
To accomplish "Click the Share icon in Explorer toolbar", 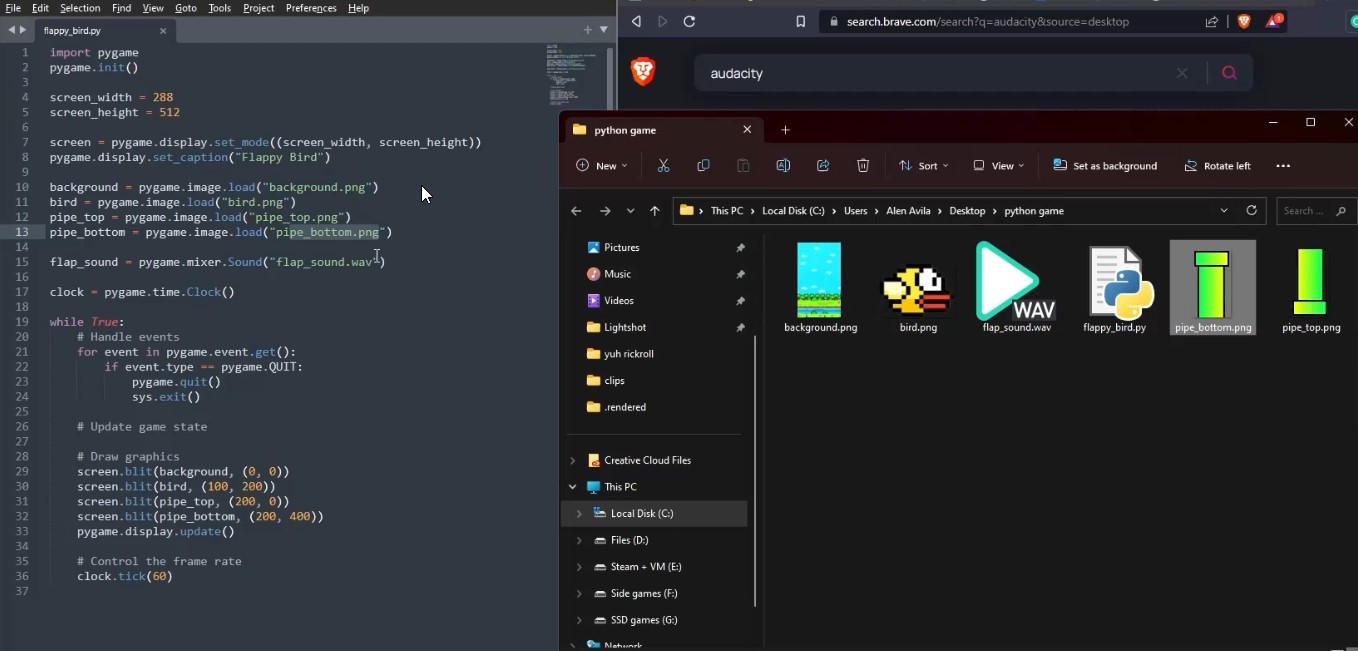I will coord(823,166).
